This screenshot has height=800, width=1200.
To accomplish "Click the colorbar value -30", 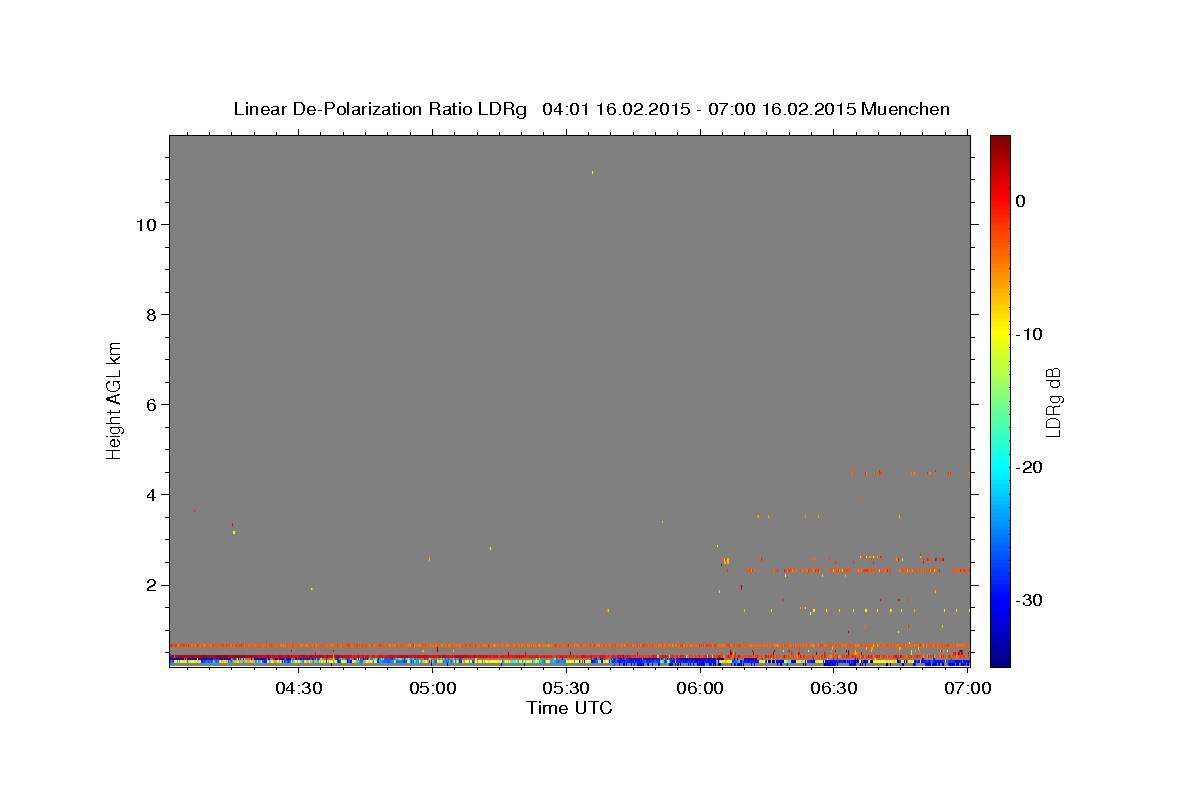I will click(x=1029, y=600).
